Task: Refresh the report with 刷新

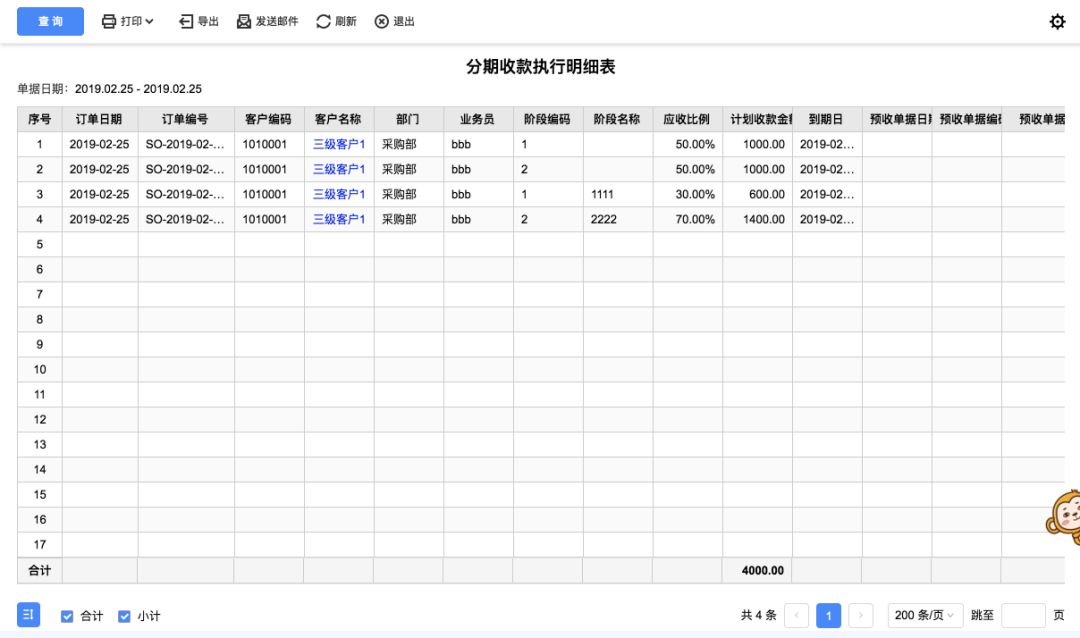Action: pos(323,21)
